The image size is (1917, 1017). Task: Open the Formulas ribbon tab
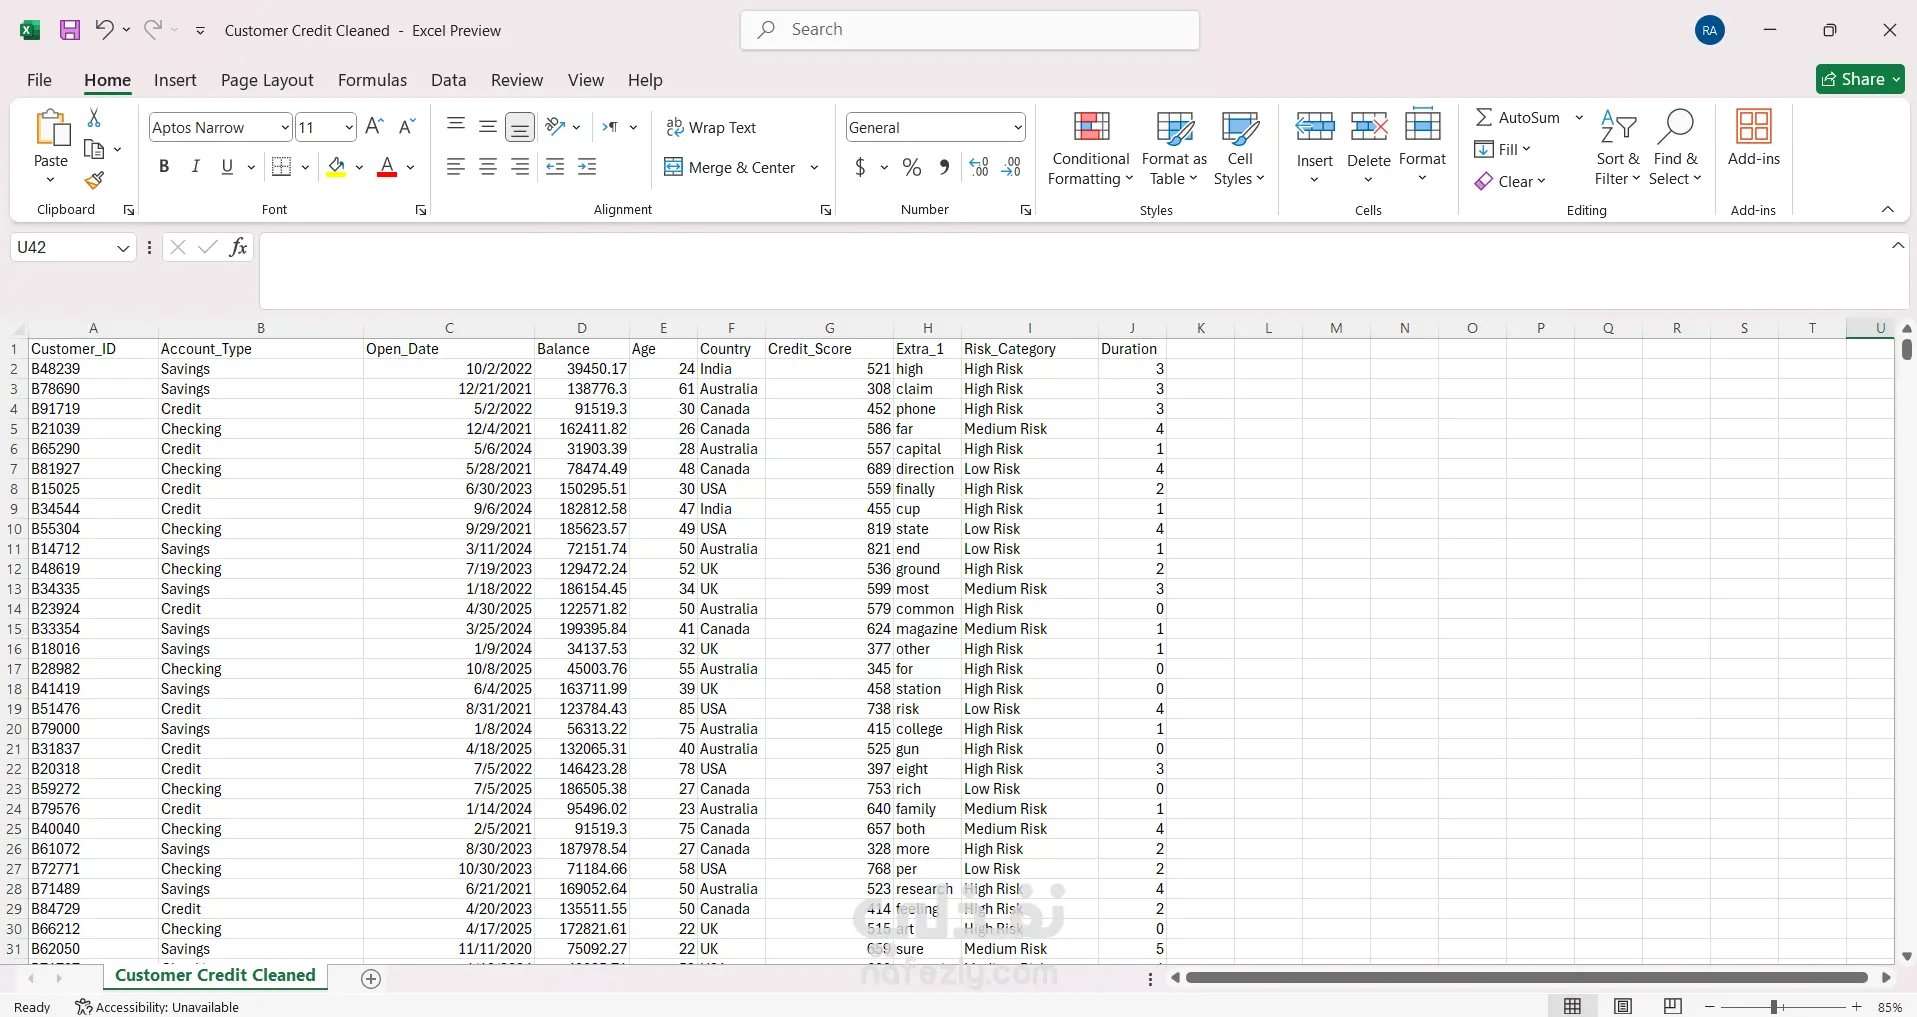point(372,80)
